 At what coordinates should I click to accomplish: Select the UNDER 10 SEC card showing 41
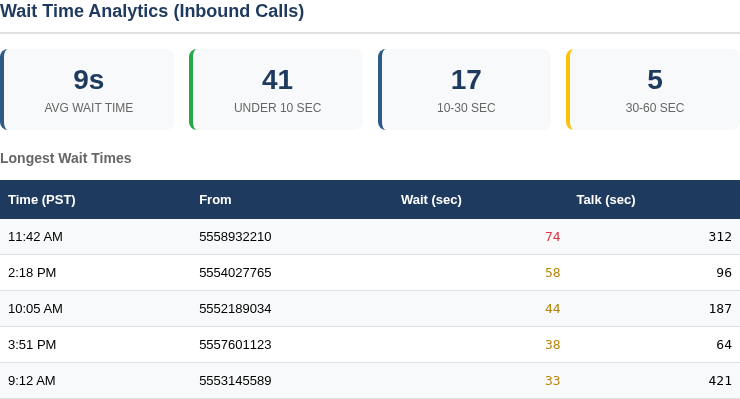pyautogui.click(x=276, y=89)
